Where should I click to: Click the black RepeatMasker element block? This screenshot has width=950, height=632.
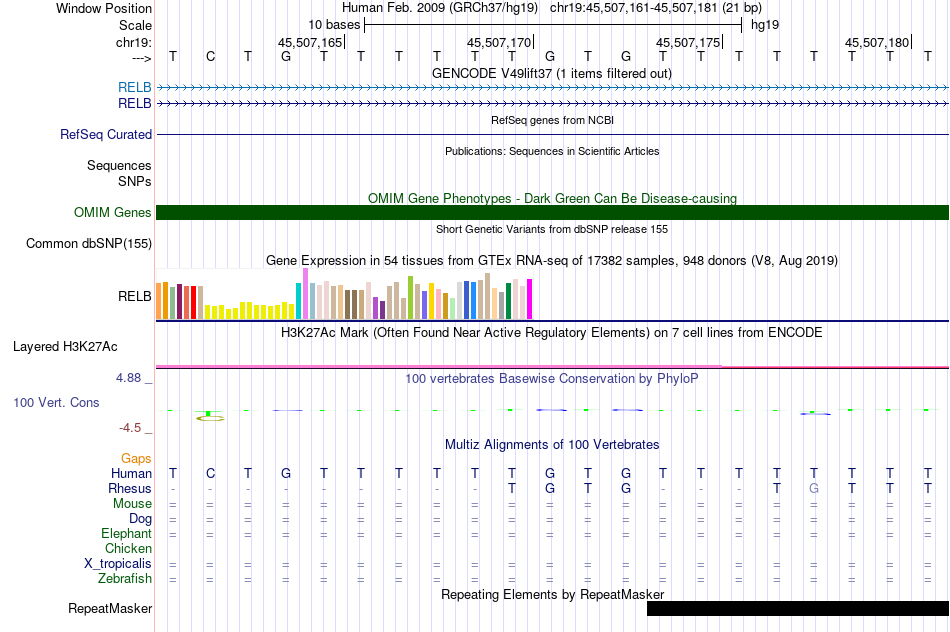797,608
